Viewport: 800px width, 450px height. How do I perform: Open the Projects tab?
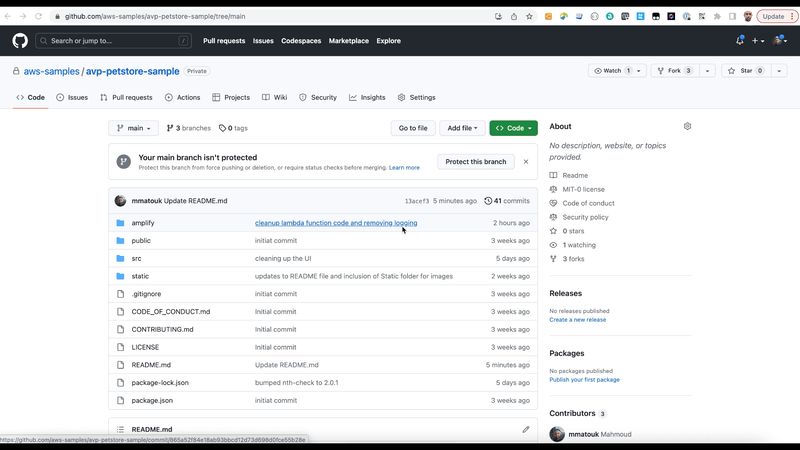[x=231, y=97]
